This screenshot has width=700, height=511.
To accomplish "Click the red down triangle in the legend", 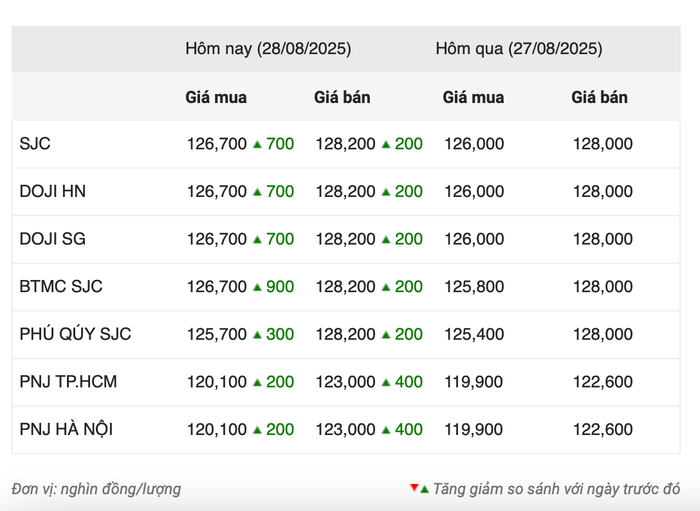I will point(414,488).
